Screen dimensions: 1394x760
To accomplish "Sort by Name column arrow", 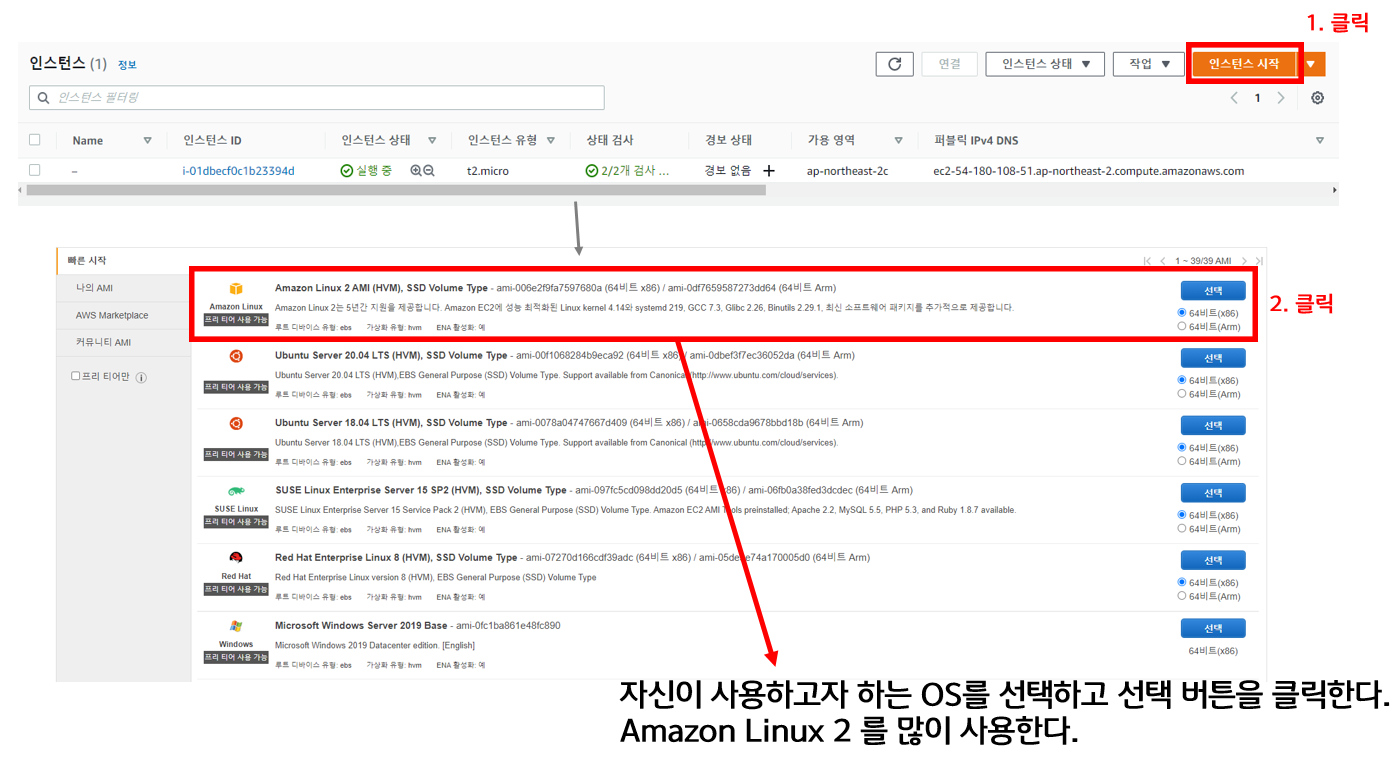I will [x=148, y=141].
